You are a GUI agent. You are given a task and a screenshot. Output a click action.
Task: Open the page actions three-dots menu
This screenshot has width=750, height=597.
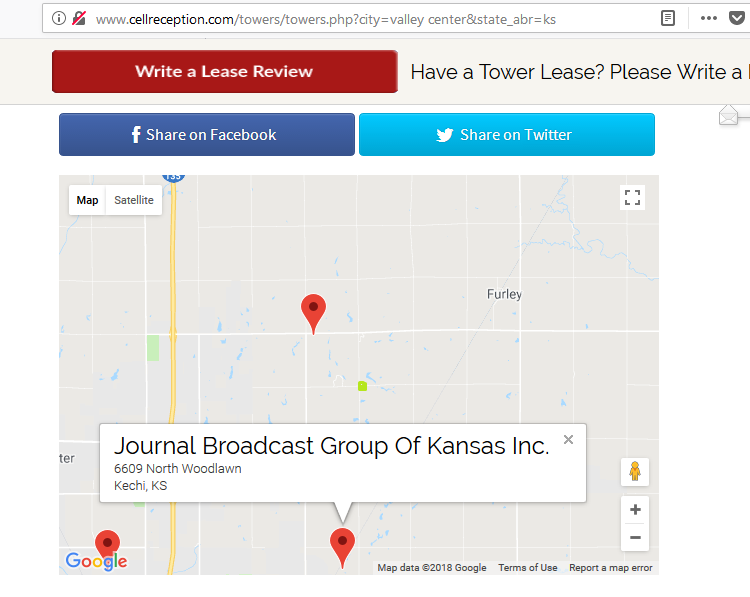pos(708,18)
